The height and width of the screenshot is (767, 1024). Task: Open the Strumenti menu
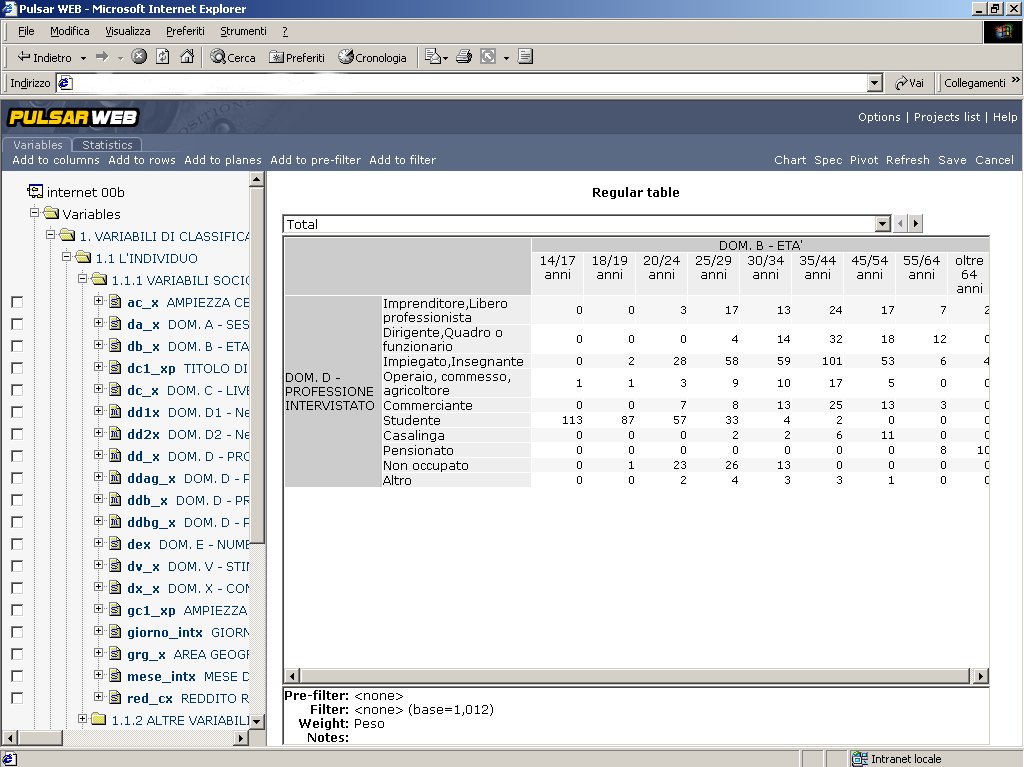point(243,31)
